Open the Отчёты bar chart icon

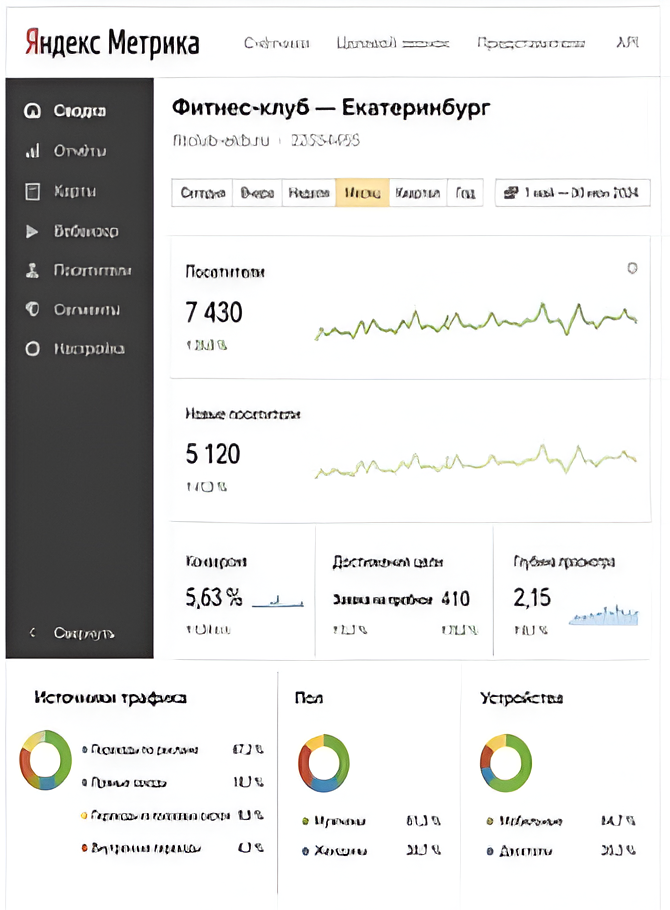pos(32,151)
